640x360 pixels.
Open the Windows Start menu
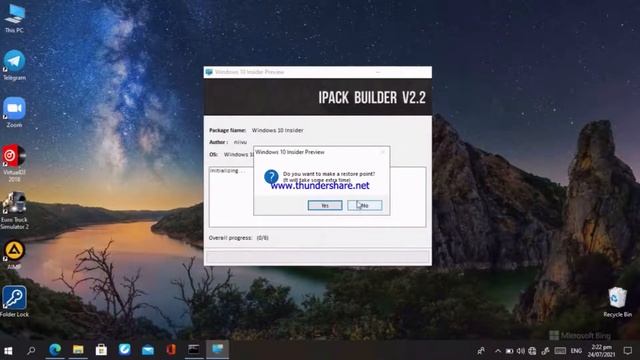click(8, 350)
